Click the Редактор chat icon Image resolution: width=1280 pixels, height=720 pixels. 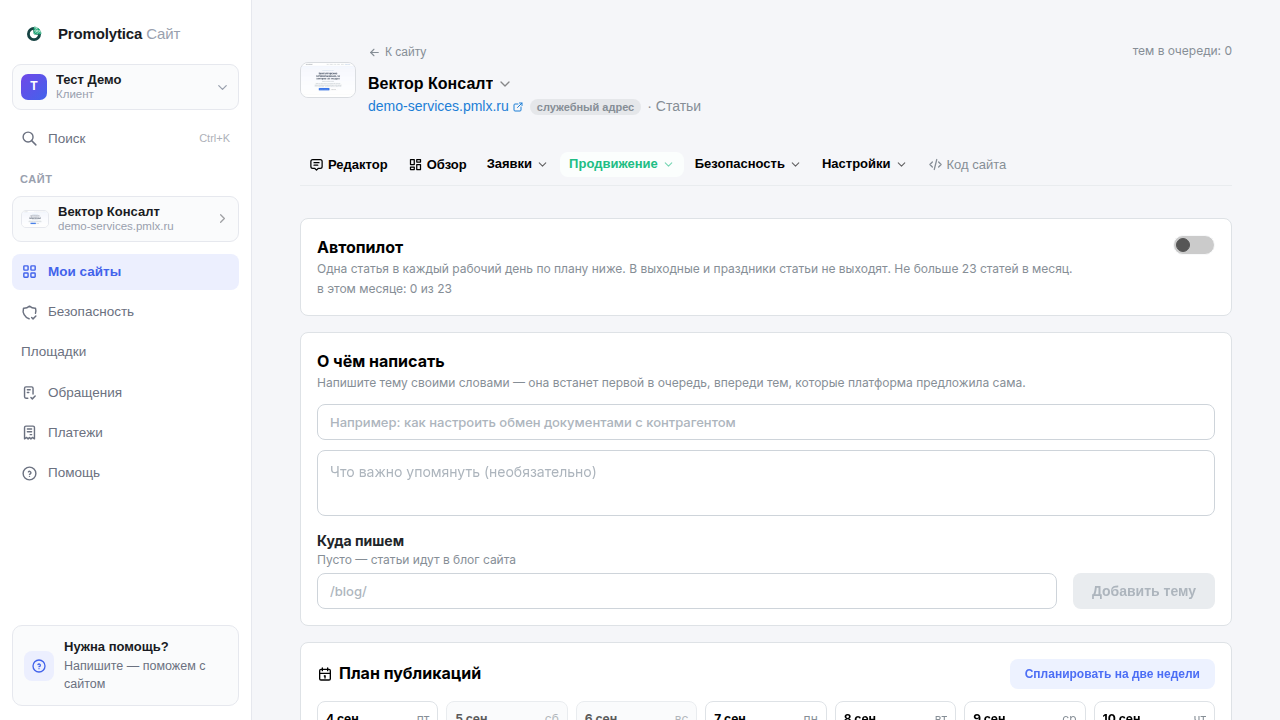[316, 165]
